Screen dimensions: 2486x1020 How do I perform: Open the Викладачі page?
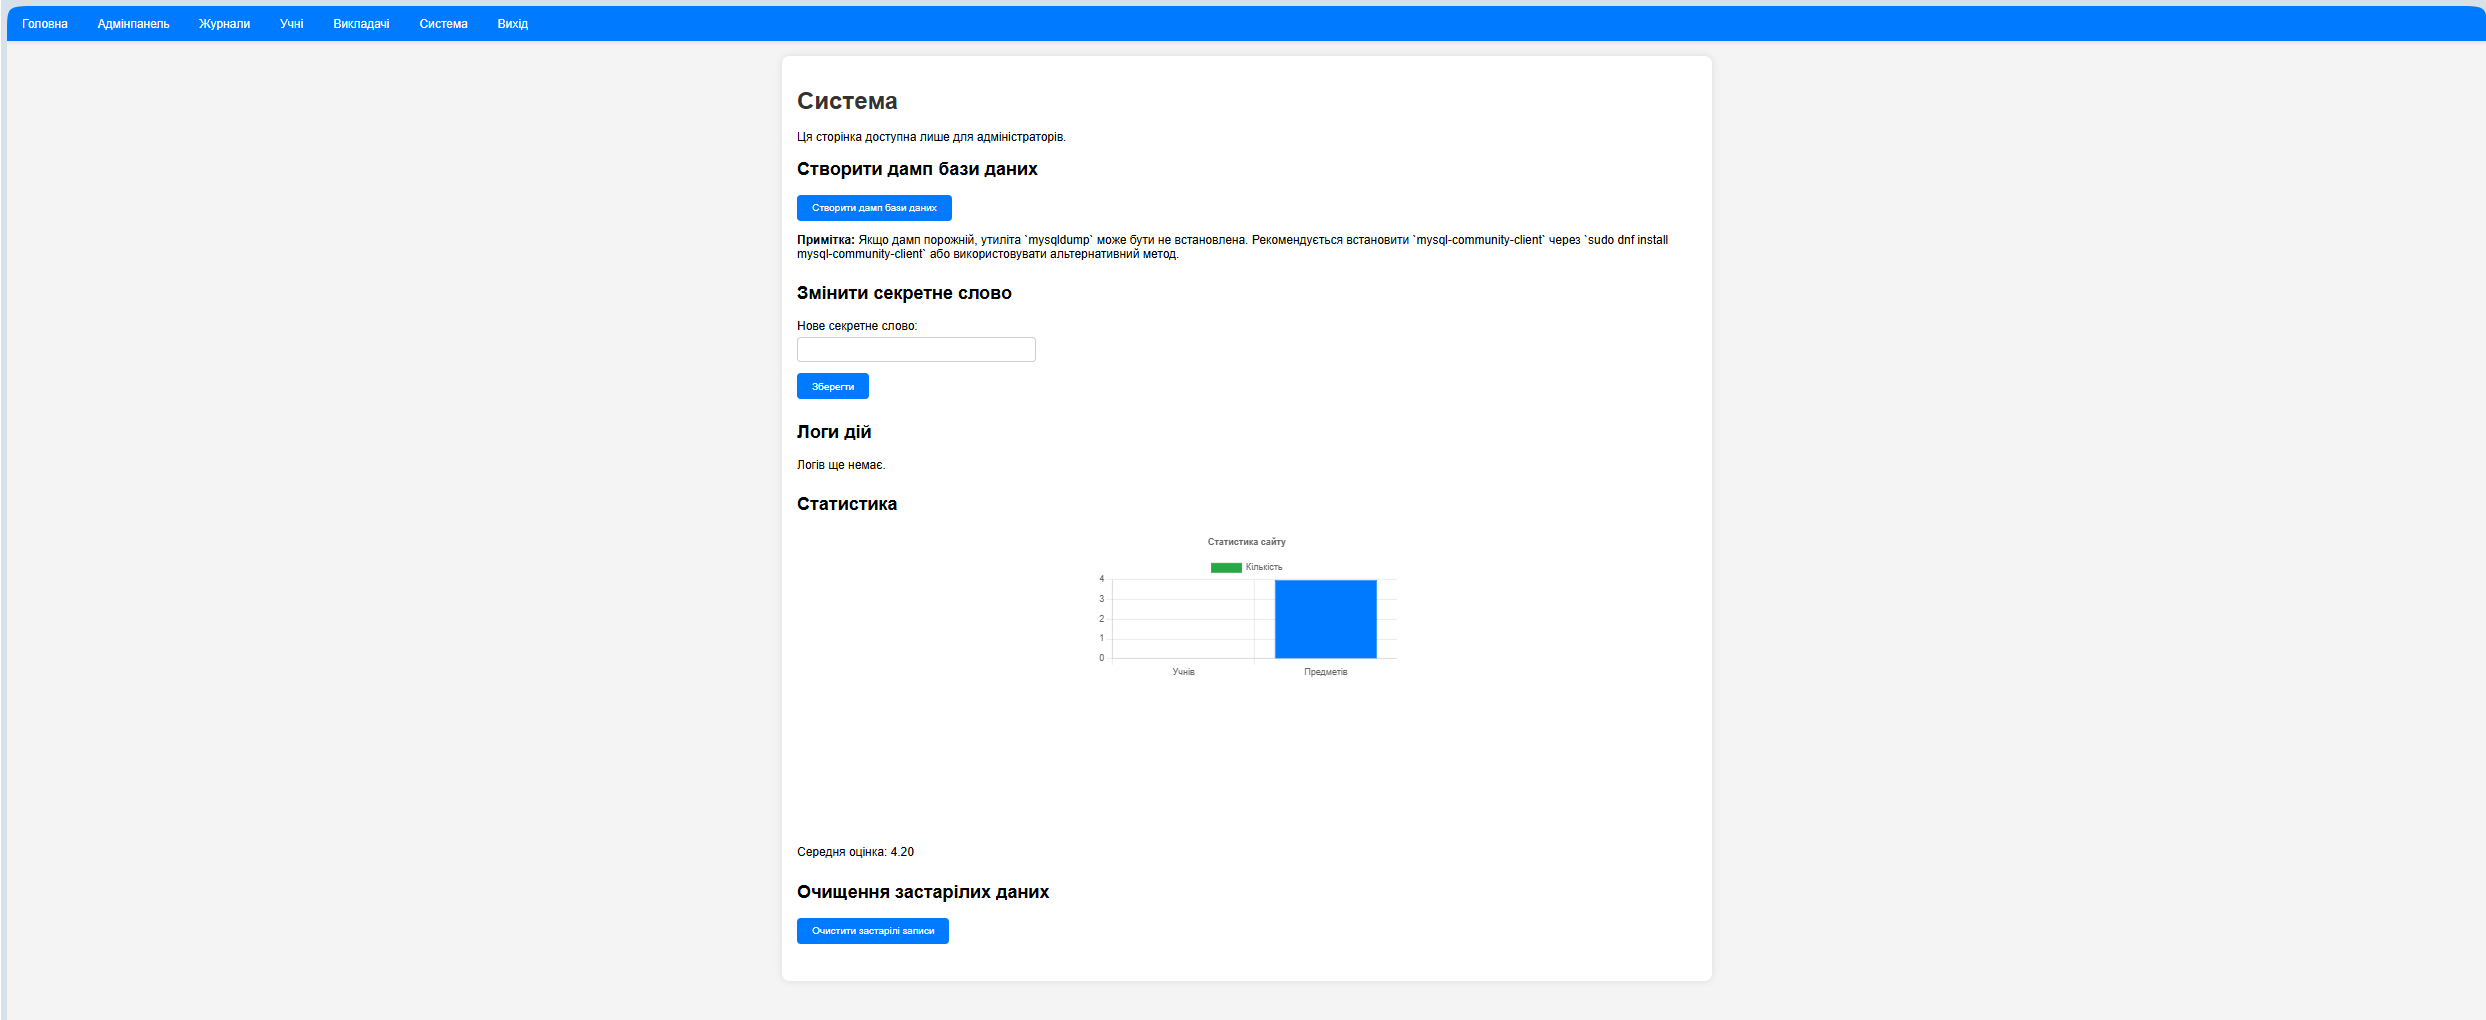[x=361, y=24]
